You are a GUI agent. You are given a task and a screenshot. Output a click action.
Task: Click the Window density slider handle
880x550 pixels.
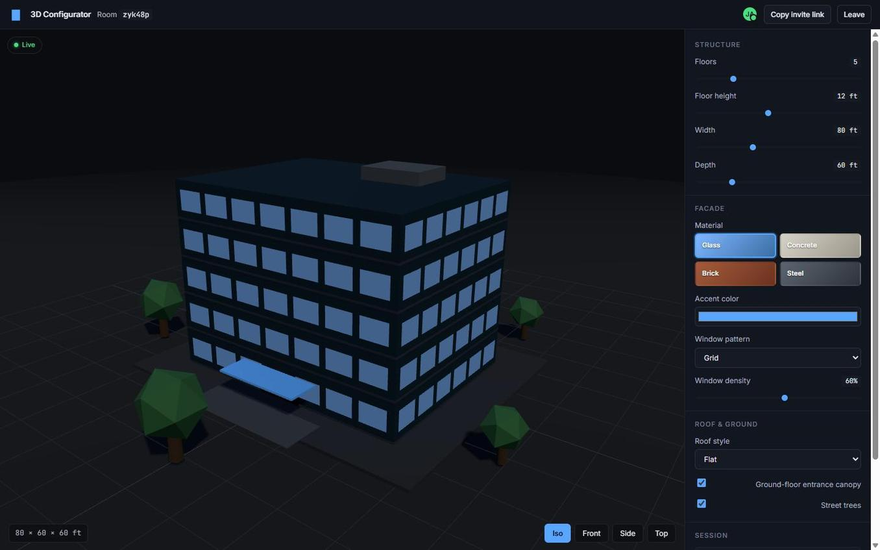pos(785,398)
